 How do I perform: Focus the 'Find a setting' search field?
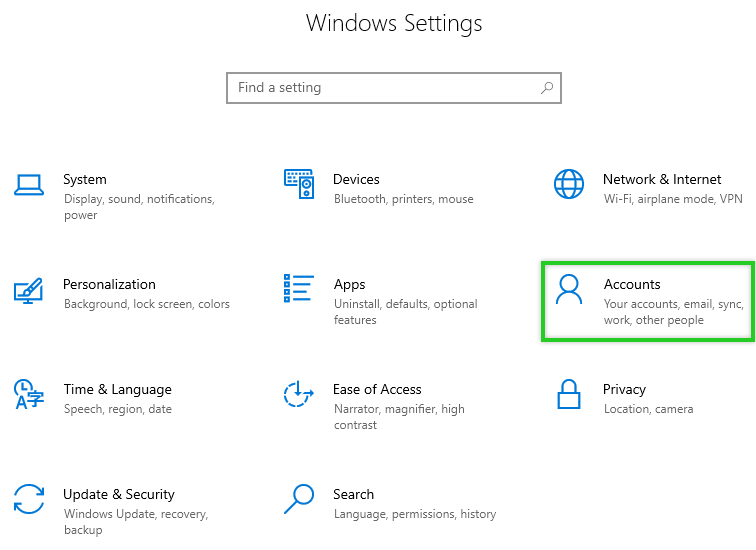click(385, 88)
